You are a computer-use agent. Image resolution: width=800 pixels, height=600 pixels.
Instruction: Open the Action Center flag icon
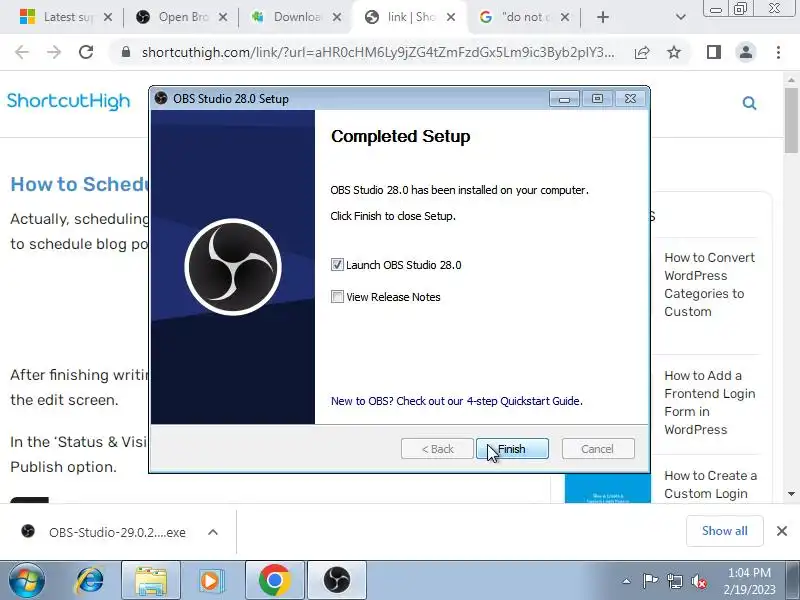click(650, 581)
